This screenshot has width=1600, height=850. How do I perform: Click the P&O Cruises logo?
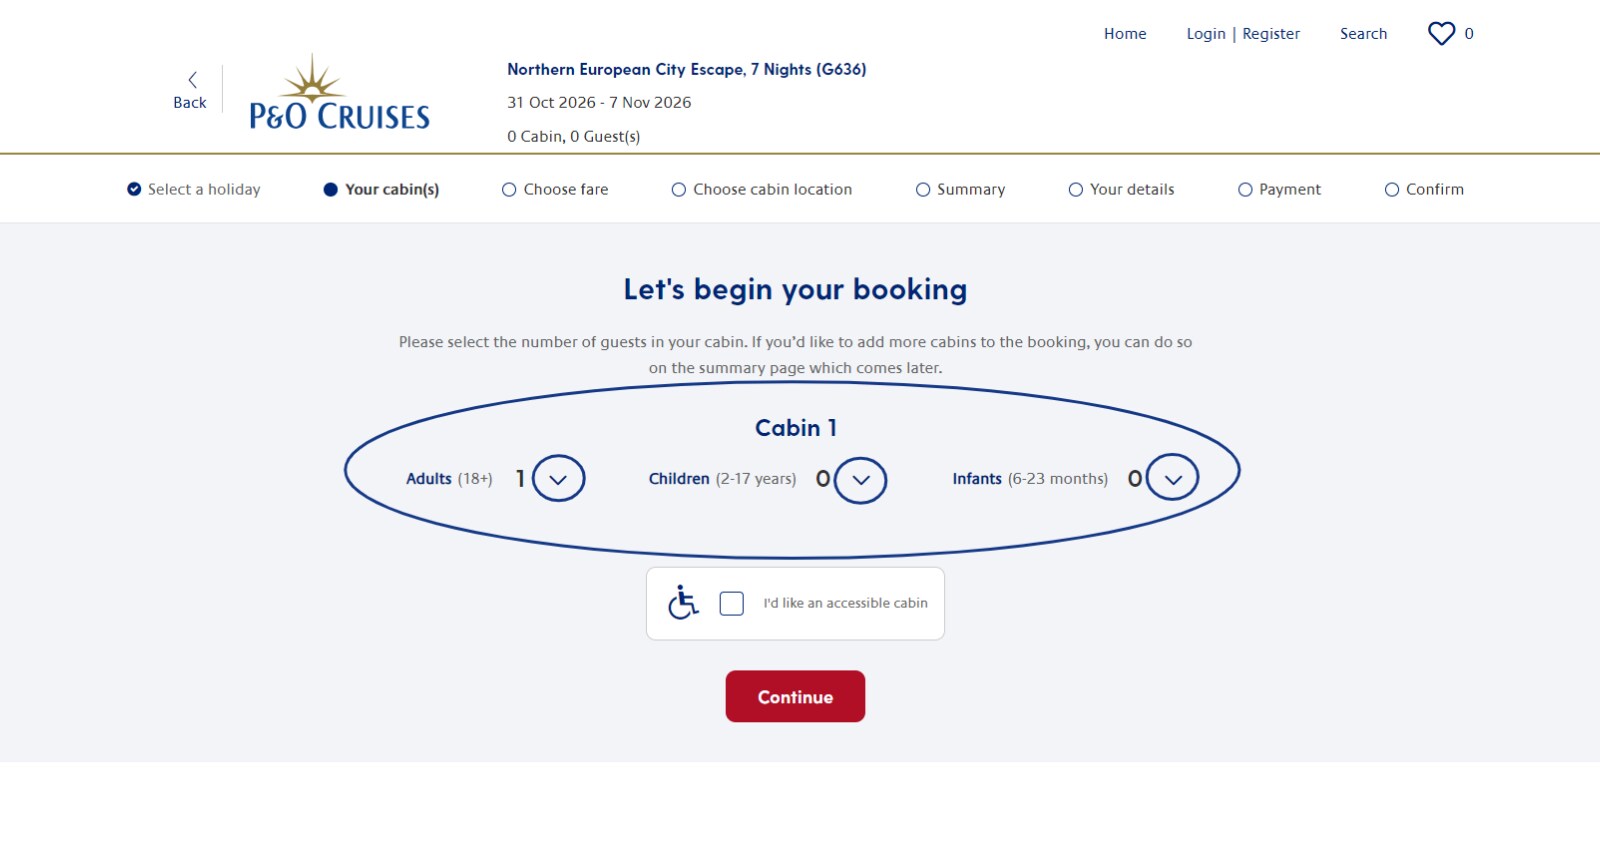point(339,94)
